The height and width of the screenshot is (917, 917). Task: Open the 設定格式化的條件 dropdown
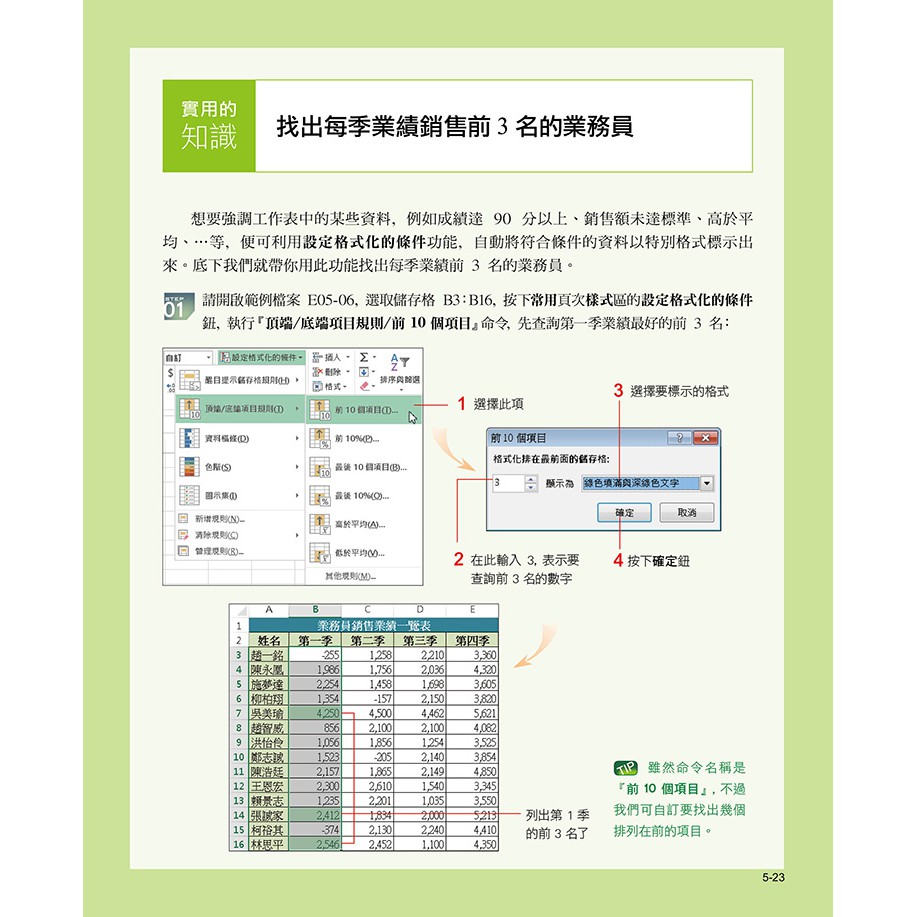coord(261,357)
